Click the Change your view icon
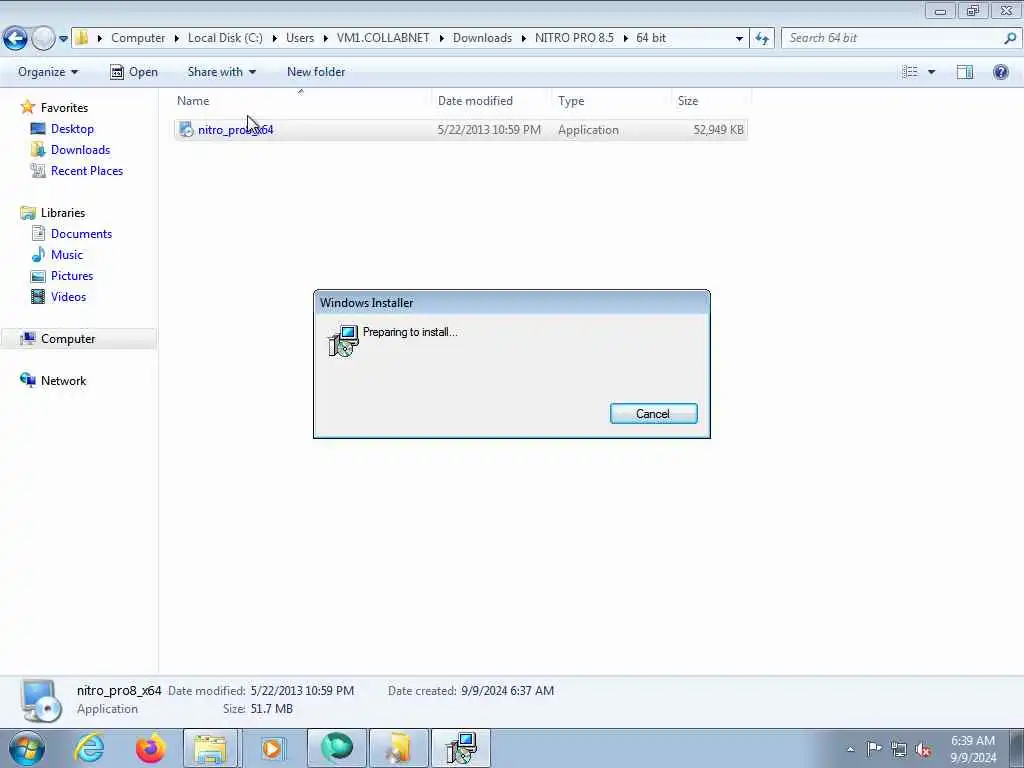Image resolution: width=1024 pixels, height=768 pixels. [910, 72]
